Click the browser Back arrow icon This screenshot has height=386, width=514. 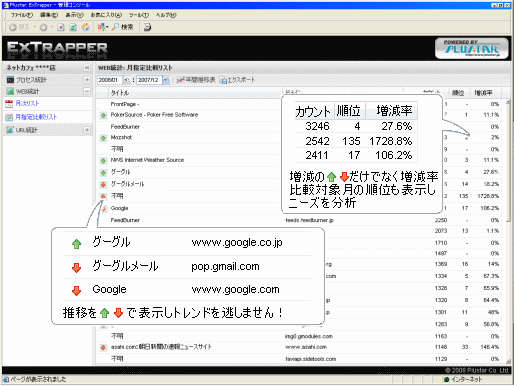point(13,27)
